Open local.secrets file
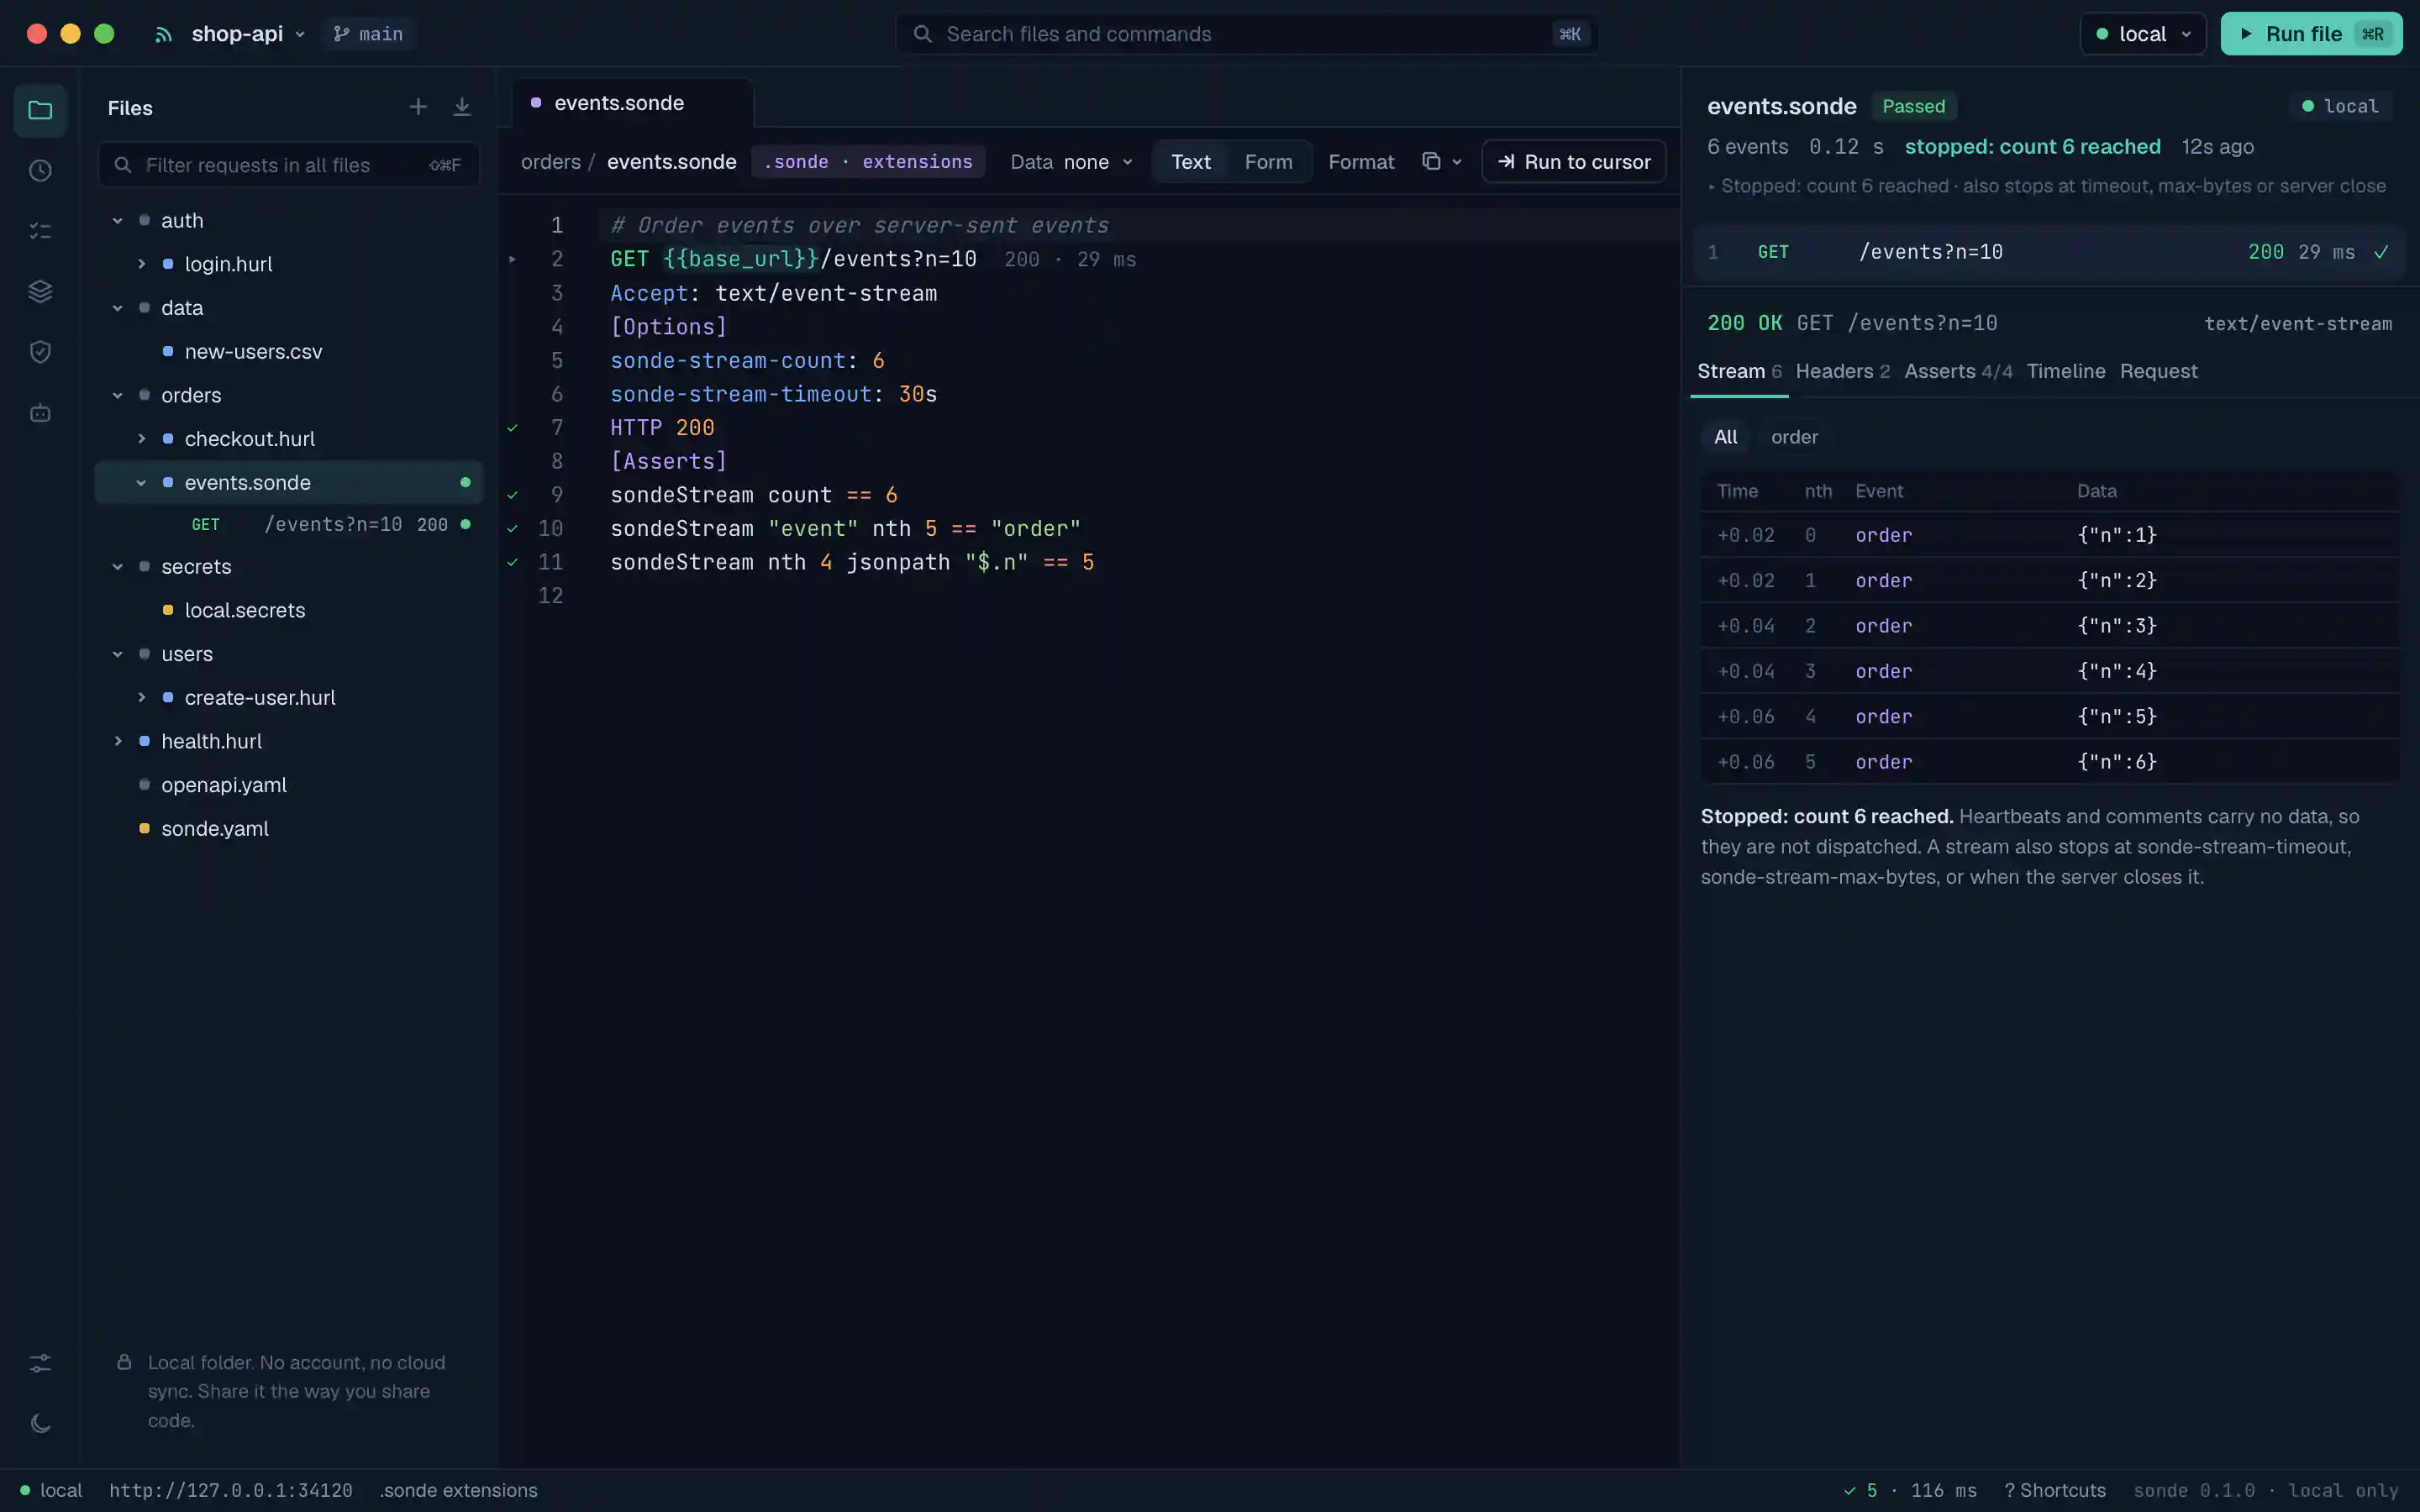The image size is (2420, 1512). pyautogui.click(x=245, y=610)
